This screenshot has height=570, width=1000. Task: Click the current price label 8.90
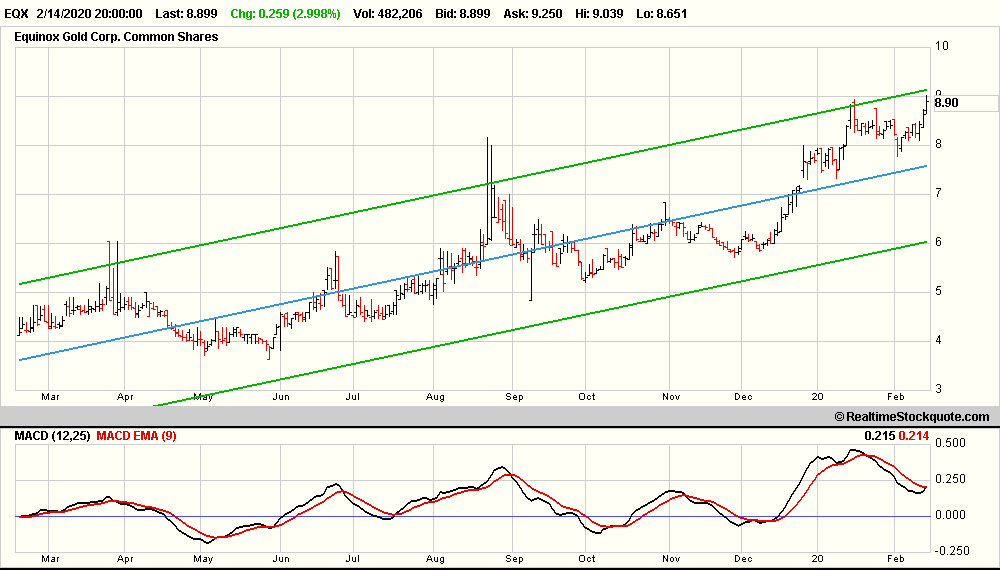coord(946,102)
